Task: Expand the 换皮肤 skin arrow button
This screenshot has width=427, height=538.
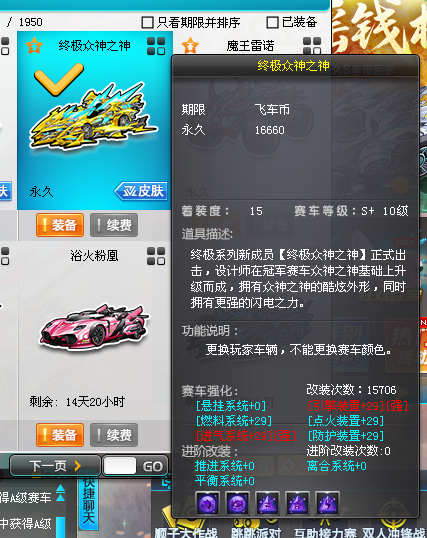Action: click(141, 191)
